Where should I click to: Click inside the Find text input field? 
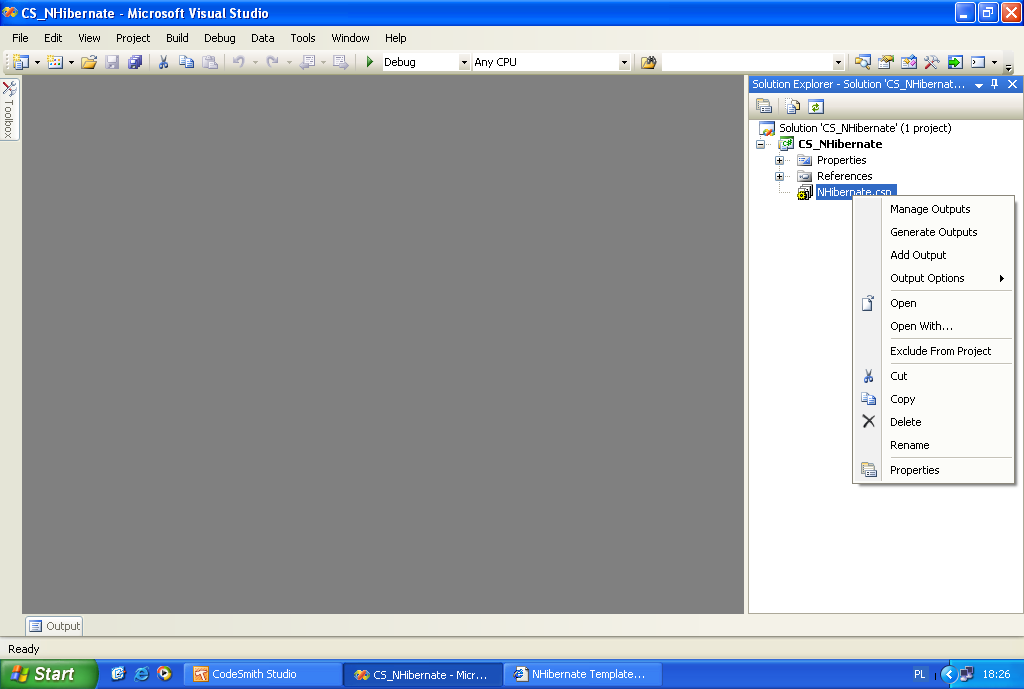tap(747, 62)
